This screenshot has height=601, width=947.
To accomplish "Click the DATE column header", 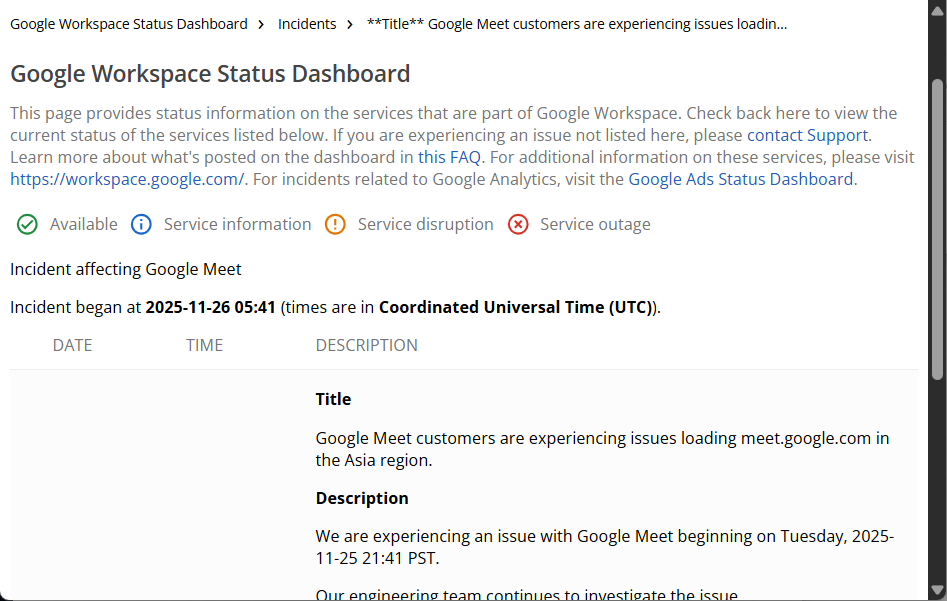I will coord(72,344).
